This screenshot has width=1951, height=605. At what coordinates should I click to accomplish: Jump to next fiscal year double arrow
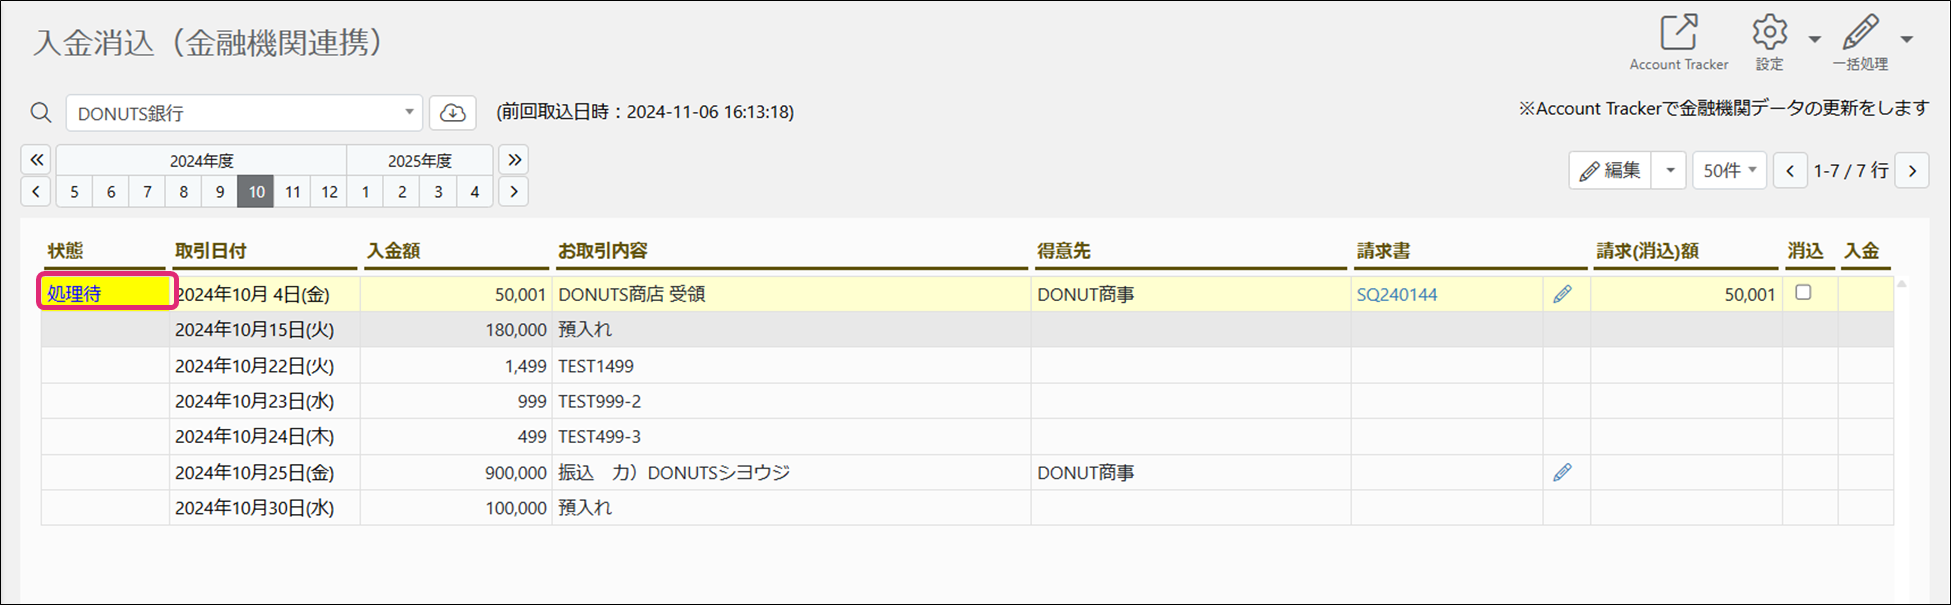[514, 160]
